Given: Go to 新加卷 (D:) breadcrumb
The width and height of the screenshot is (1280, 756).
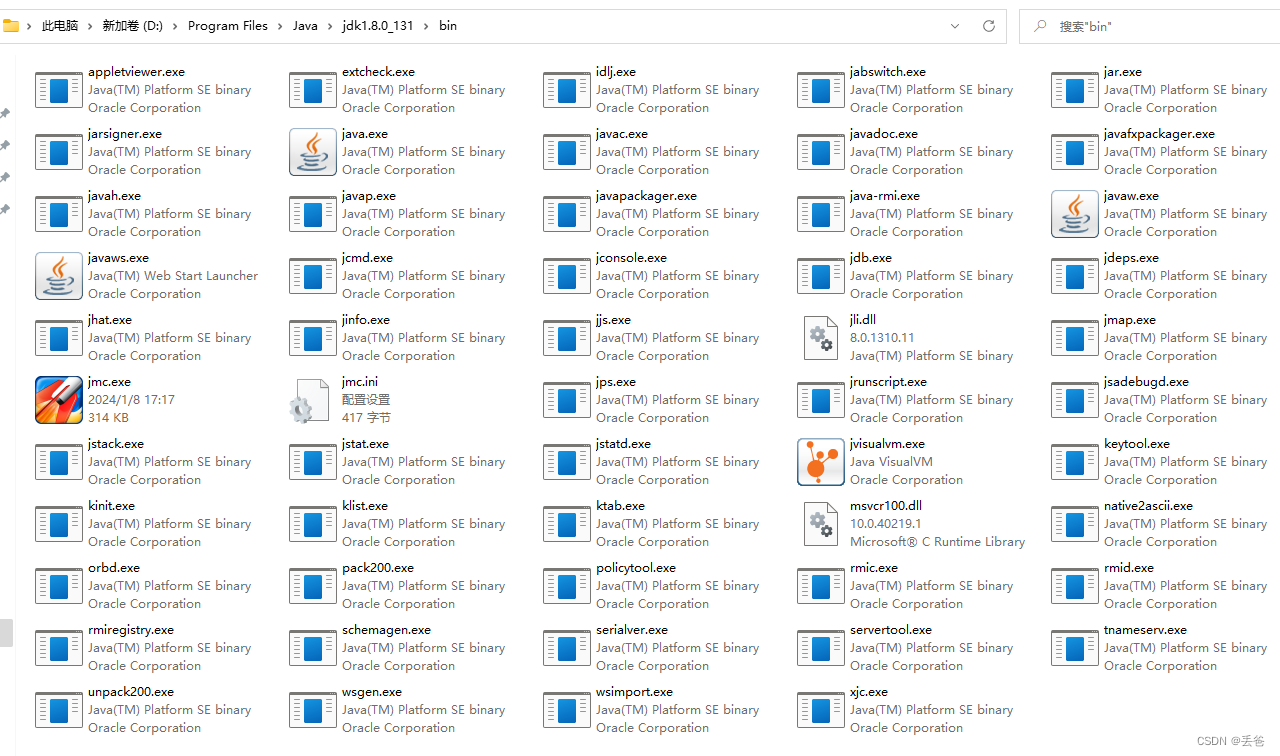Looking at the screenshot, I should [x=133, y=26].
